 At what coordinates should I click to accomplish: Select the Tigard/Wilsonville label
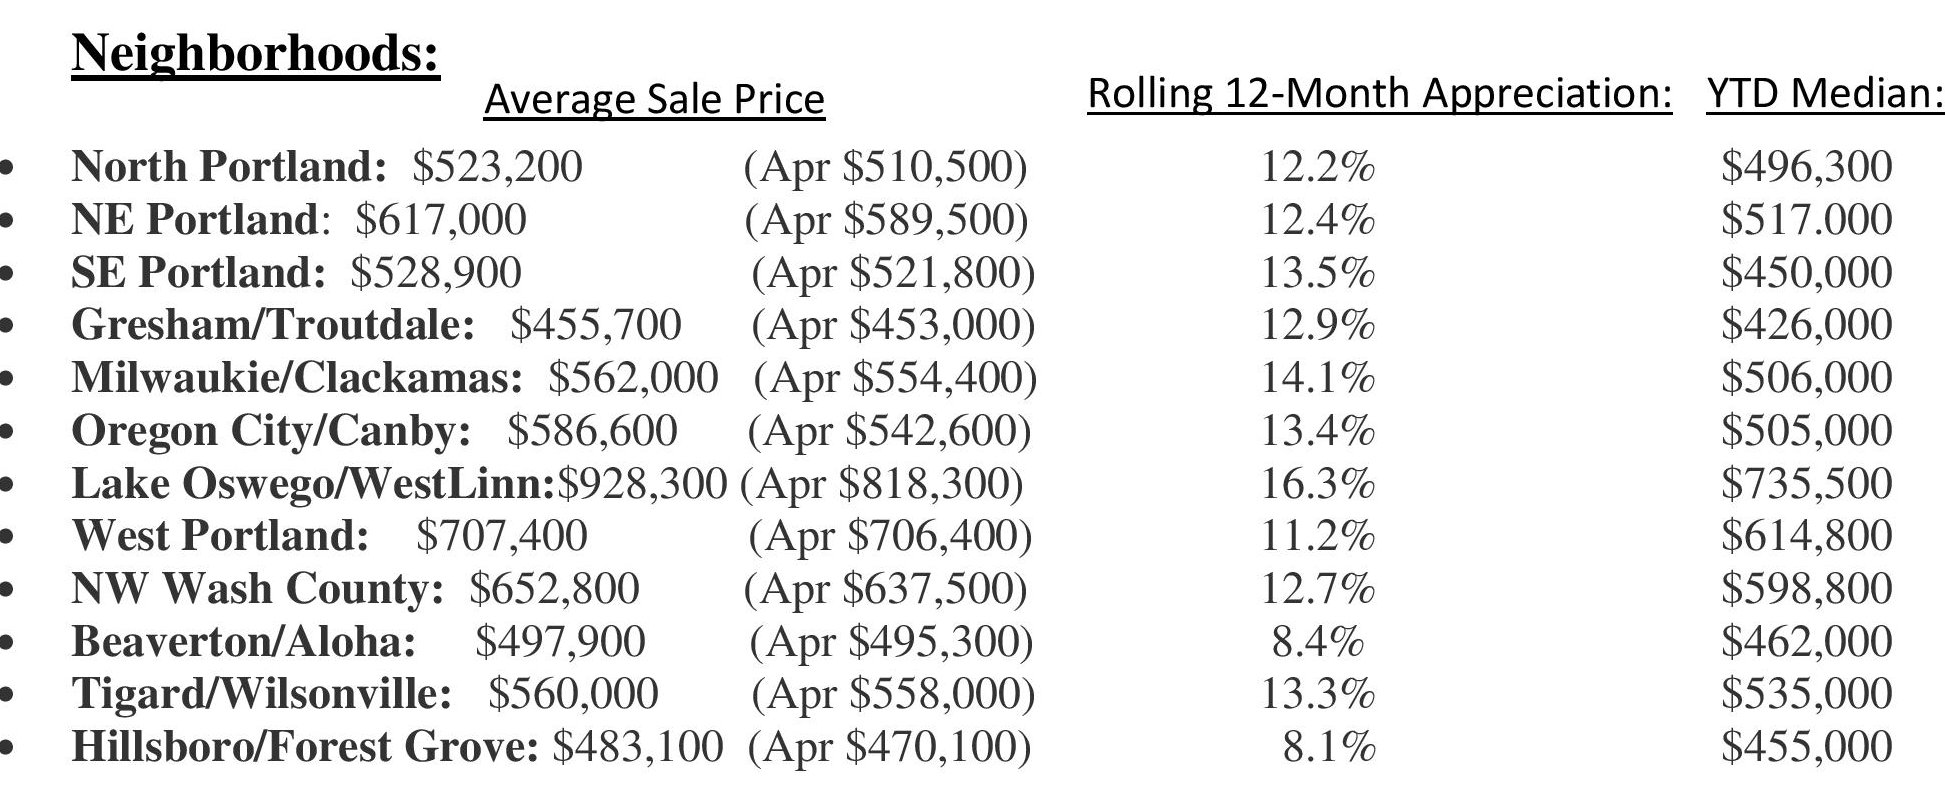(262, 694)
